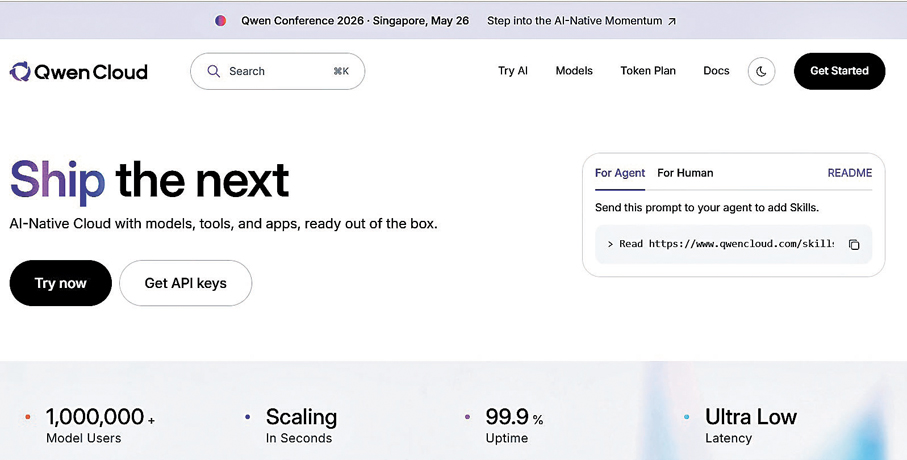Open the Docs navigation item
Viewport: 907px width, 460px height.
716,71
